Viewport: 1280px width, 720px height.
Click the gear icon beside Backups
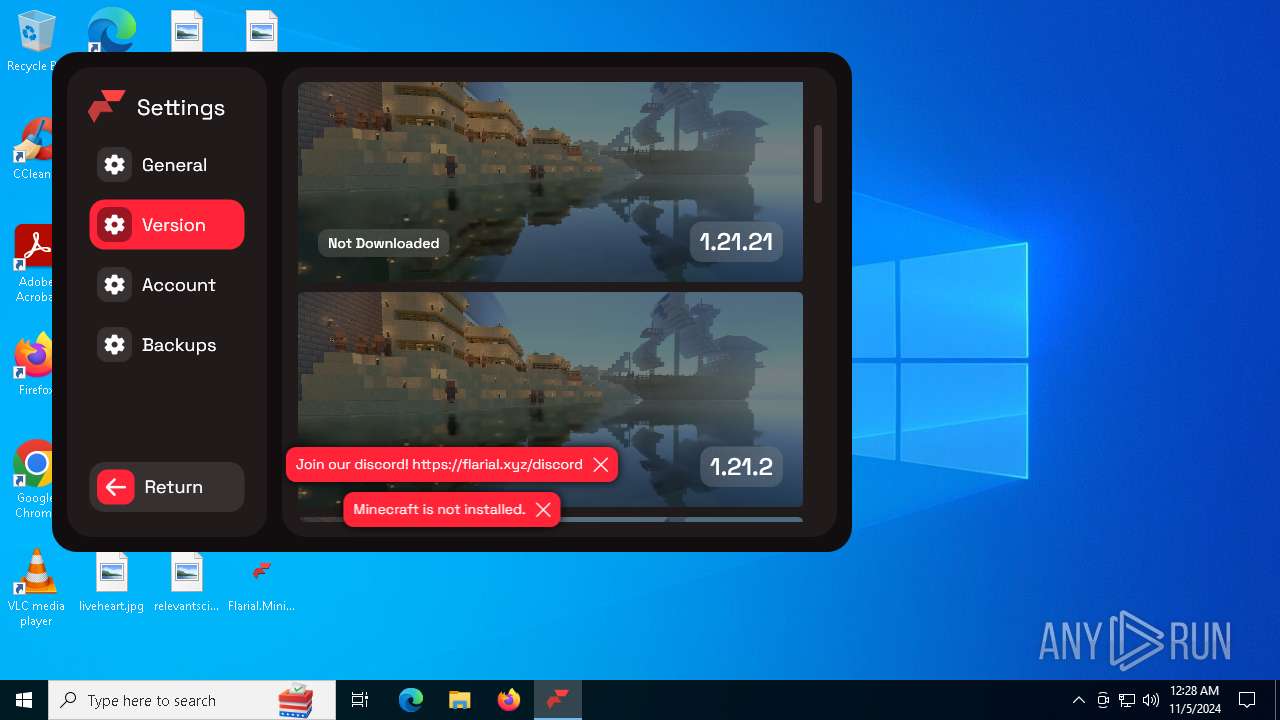tap(115, 345)
